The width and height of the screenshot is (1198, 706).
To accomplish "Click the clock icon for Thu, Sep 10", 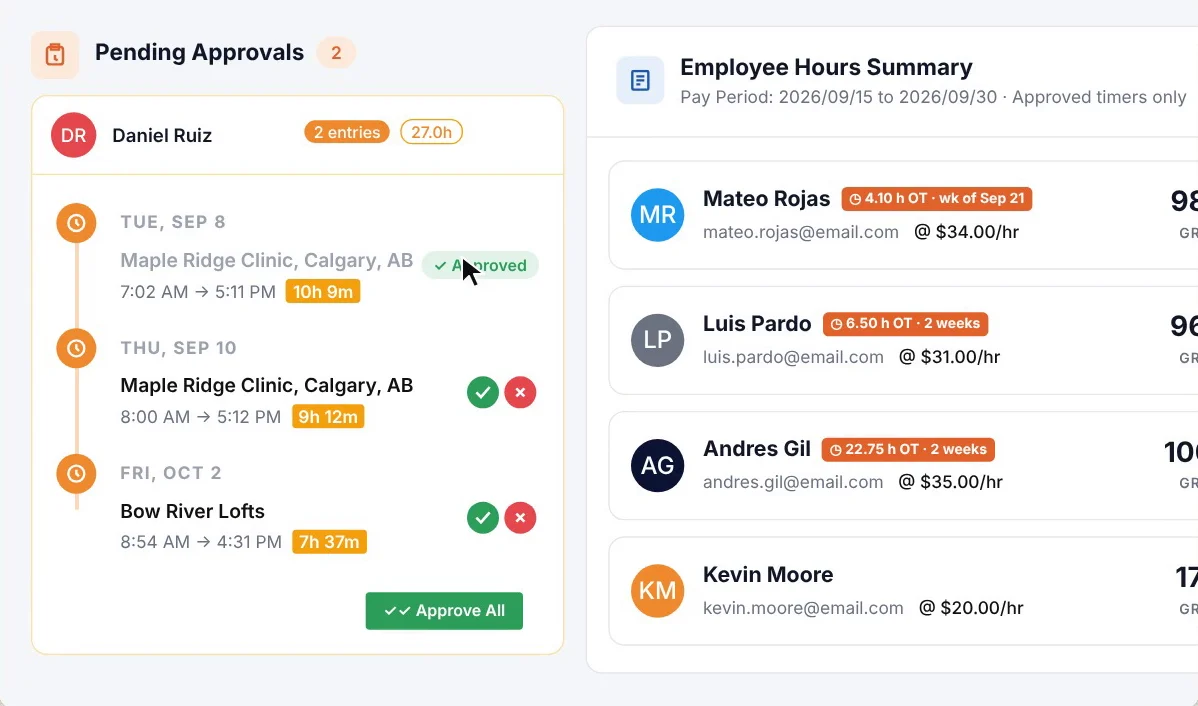I will [76, 348].
